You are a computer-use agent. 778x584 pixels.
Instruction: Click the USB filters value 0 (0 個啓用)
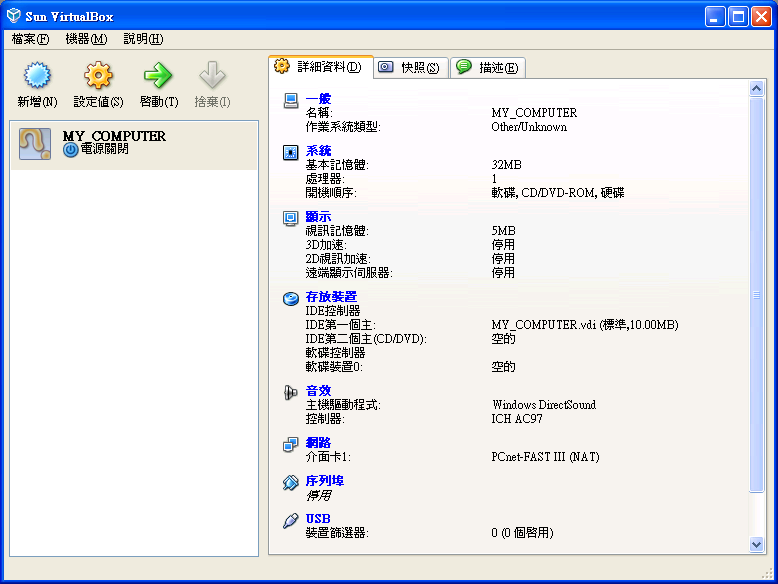(522, 533)
